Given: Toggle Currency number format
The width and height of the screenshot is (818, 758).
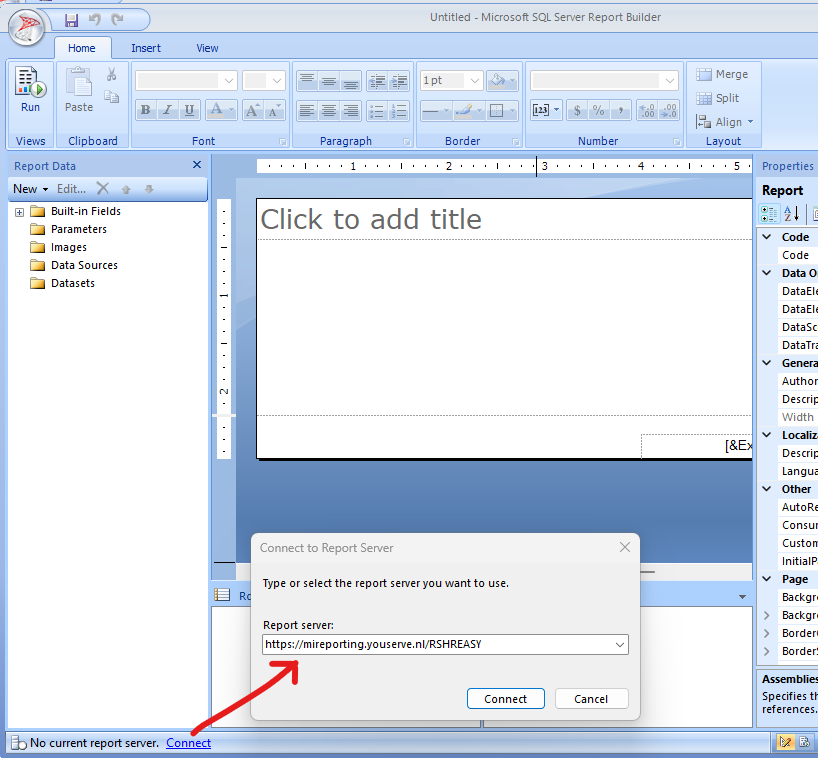Looking at the screenshot, I should pos(577,110).
